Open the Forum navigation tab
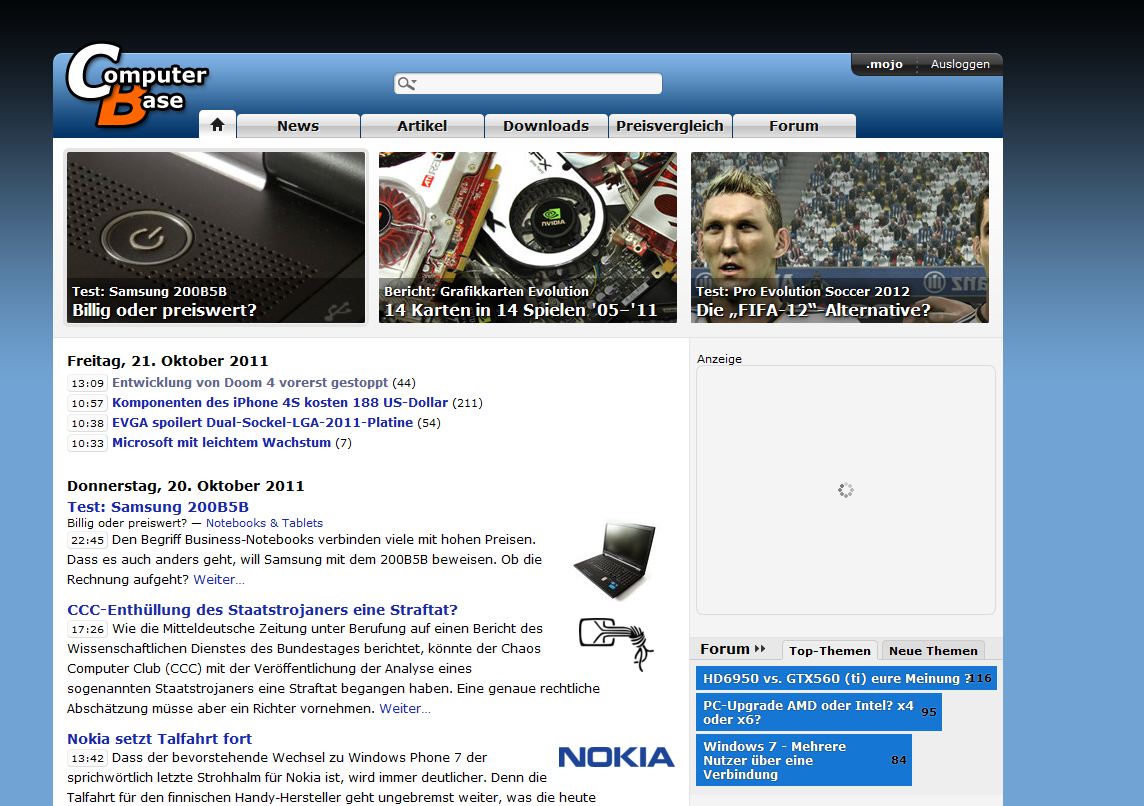Viewport: 1144px width, 806px height. pos(794,125)
